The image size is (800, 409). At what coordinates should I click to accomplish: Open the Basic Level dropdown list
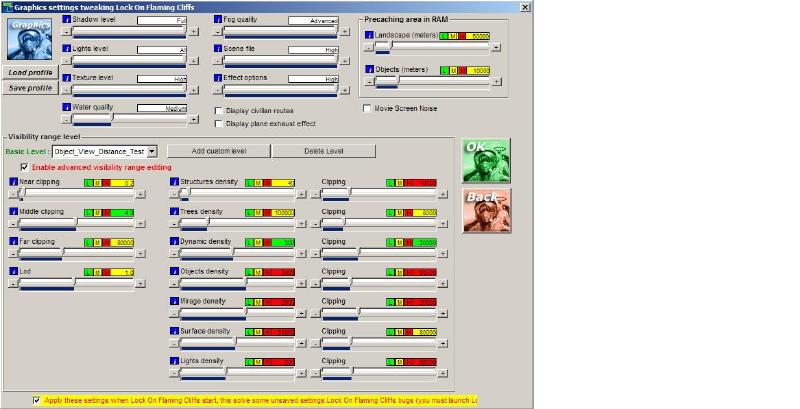[x=152, y=151]
